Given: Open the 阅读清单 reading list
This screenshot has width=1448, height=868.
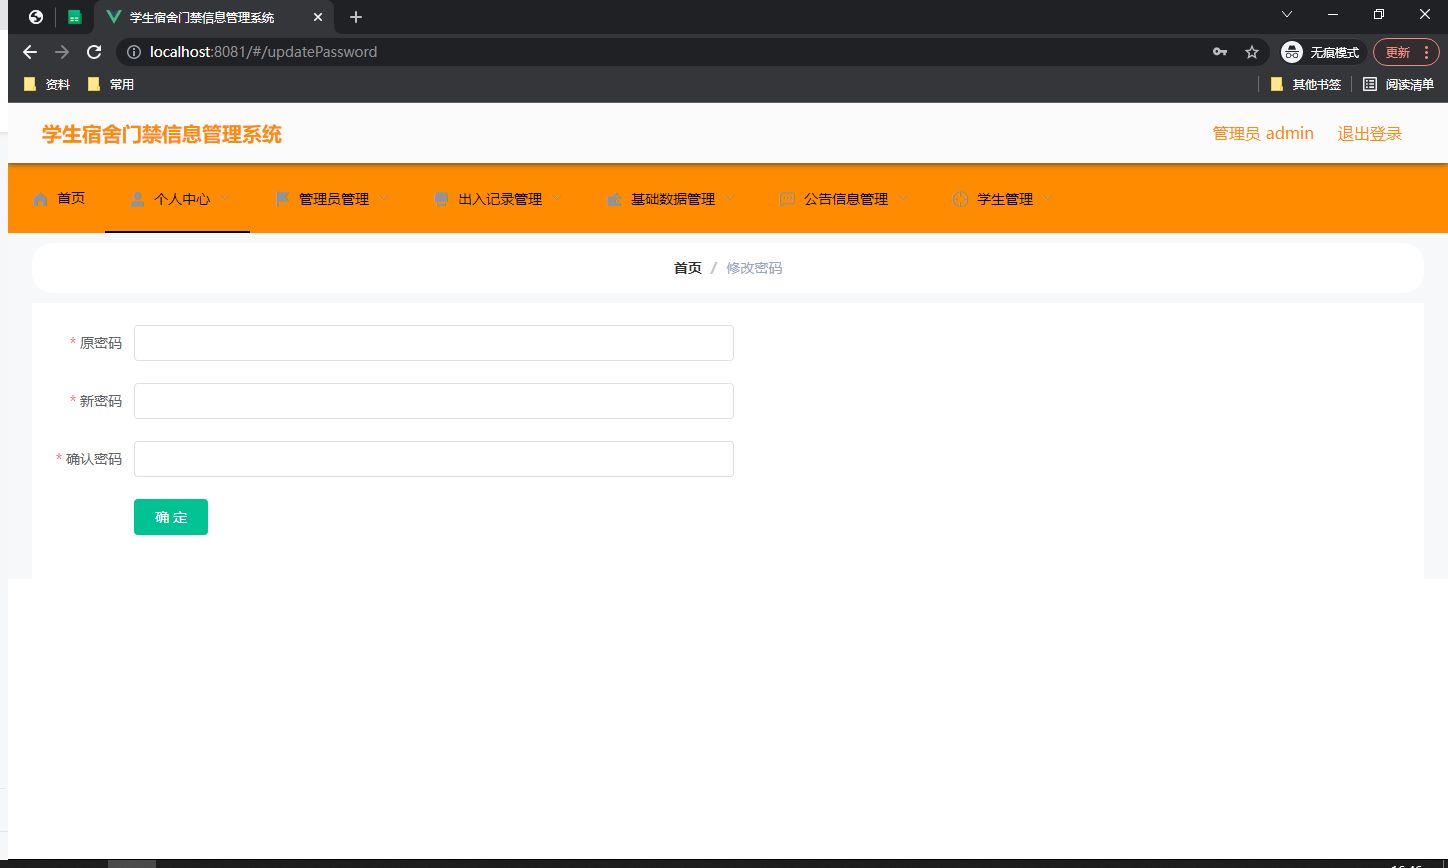Looking at the screenshot, I should pos(1398,85).
